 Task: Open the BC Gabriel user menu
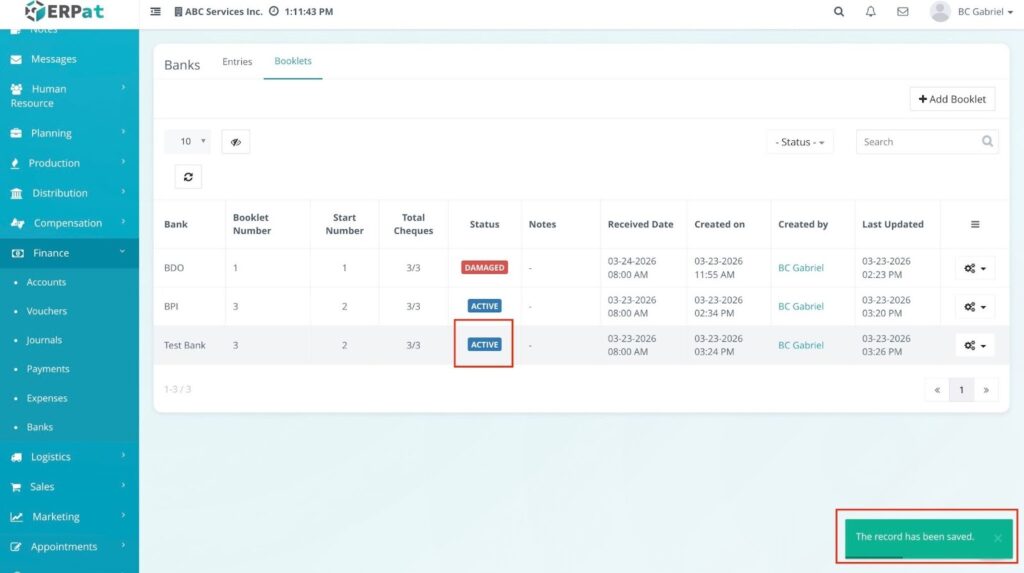(972, 12)
